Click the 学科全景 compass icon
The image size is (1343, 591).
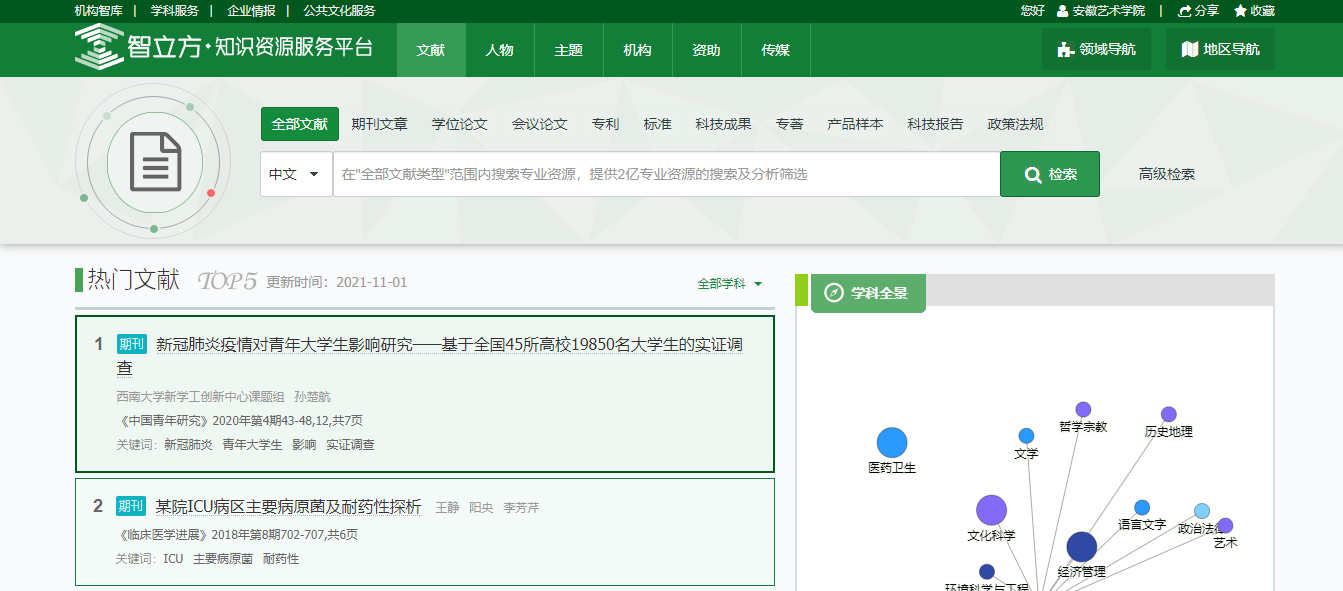coord(834,293)
